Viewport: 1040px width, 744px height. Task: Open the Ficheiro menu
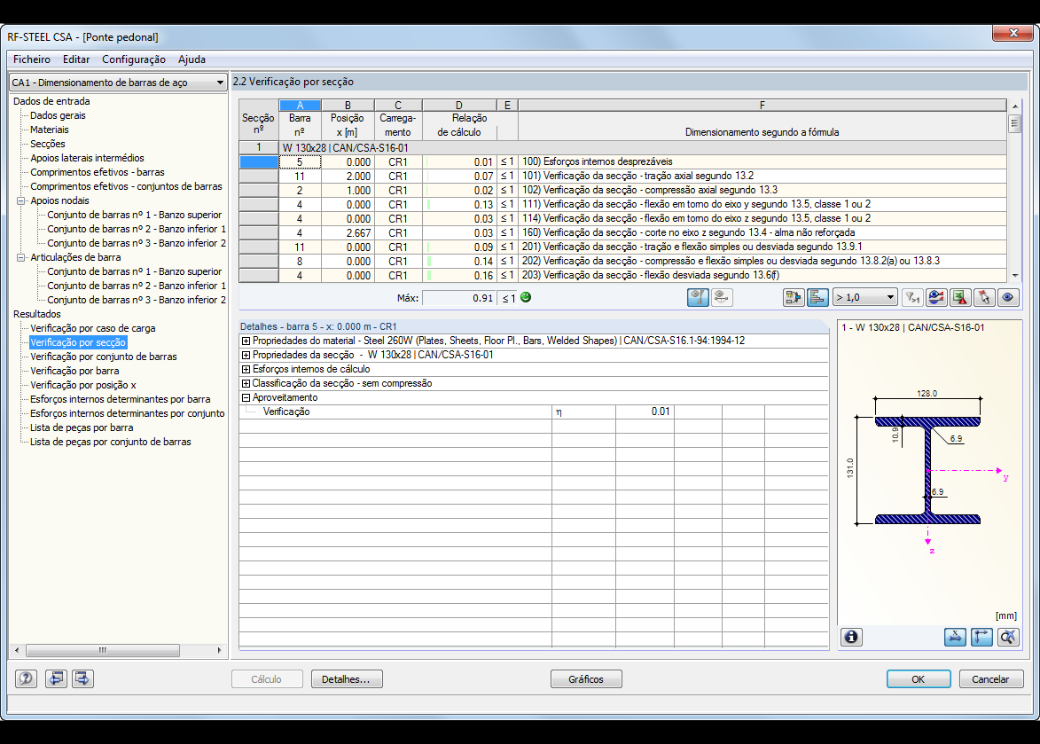(32, 59)
